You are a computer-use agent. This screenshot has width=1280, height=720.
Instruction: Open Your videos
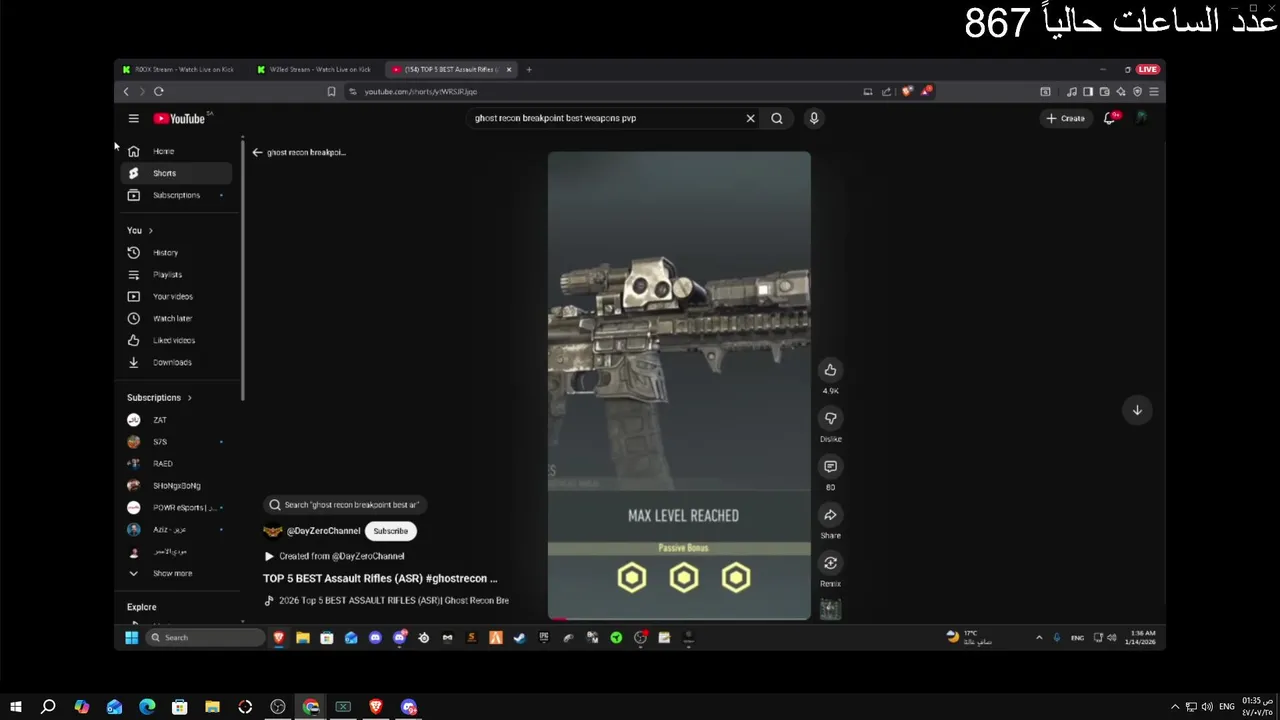[x=176, y=297]
